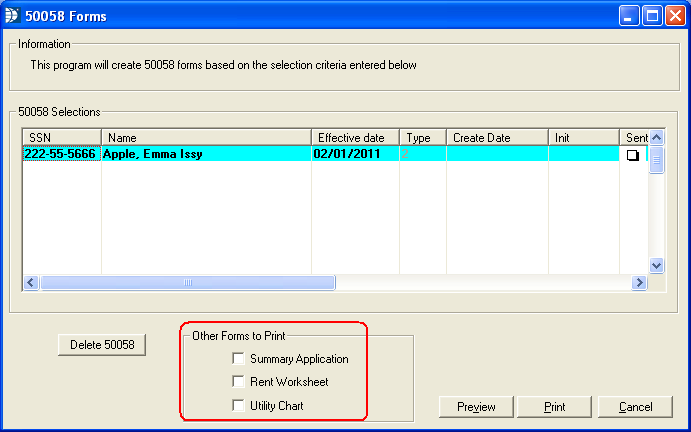Click the Name column header

[x=205, y=137]
